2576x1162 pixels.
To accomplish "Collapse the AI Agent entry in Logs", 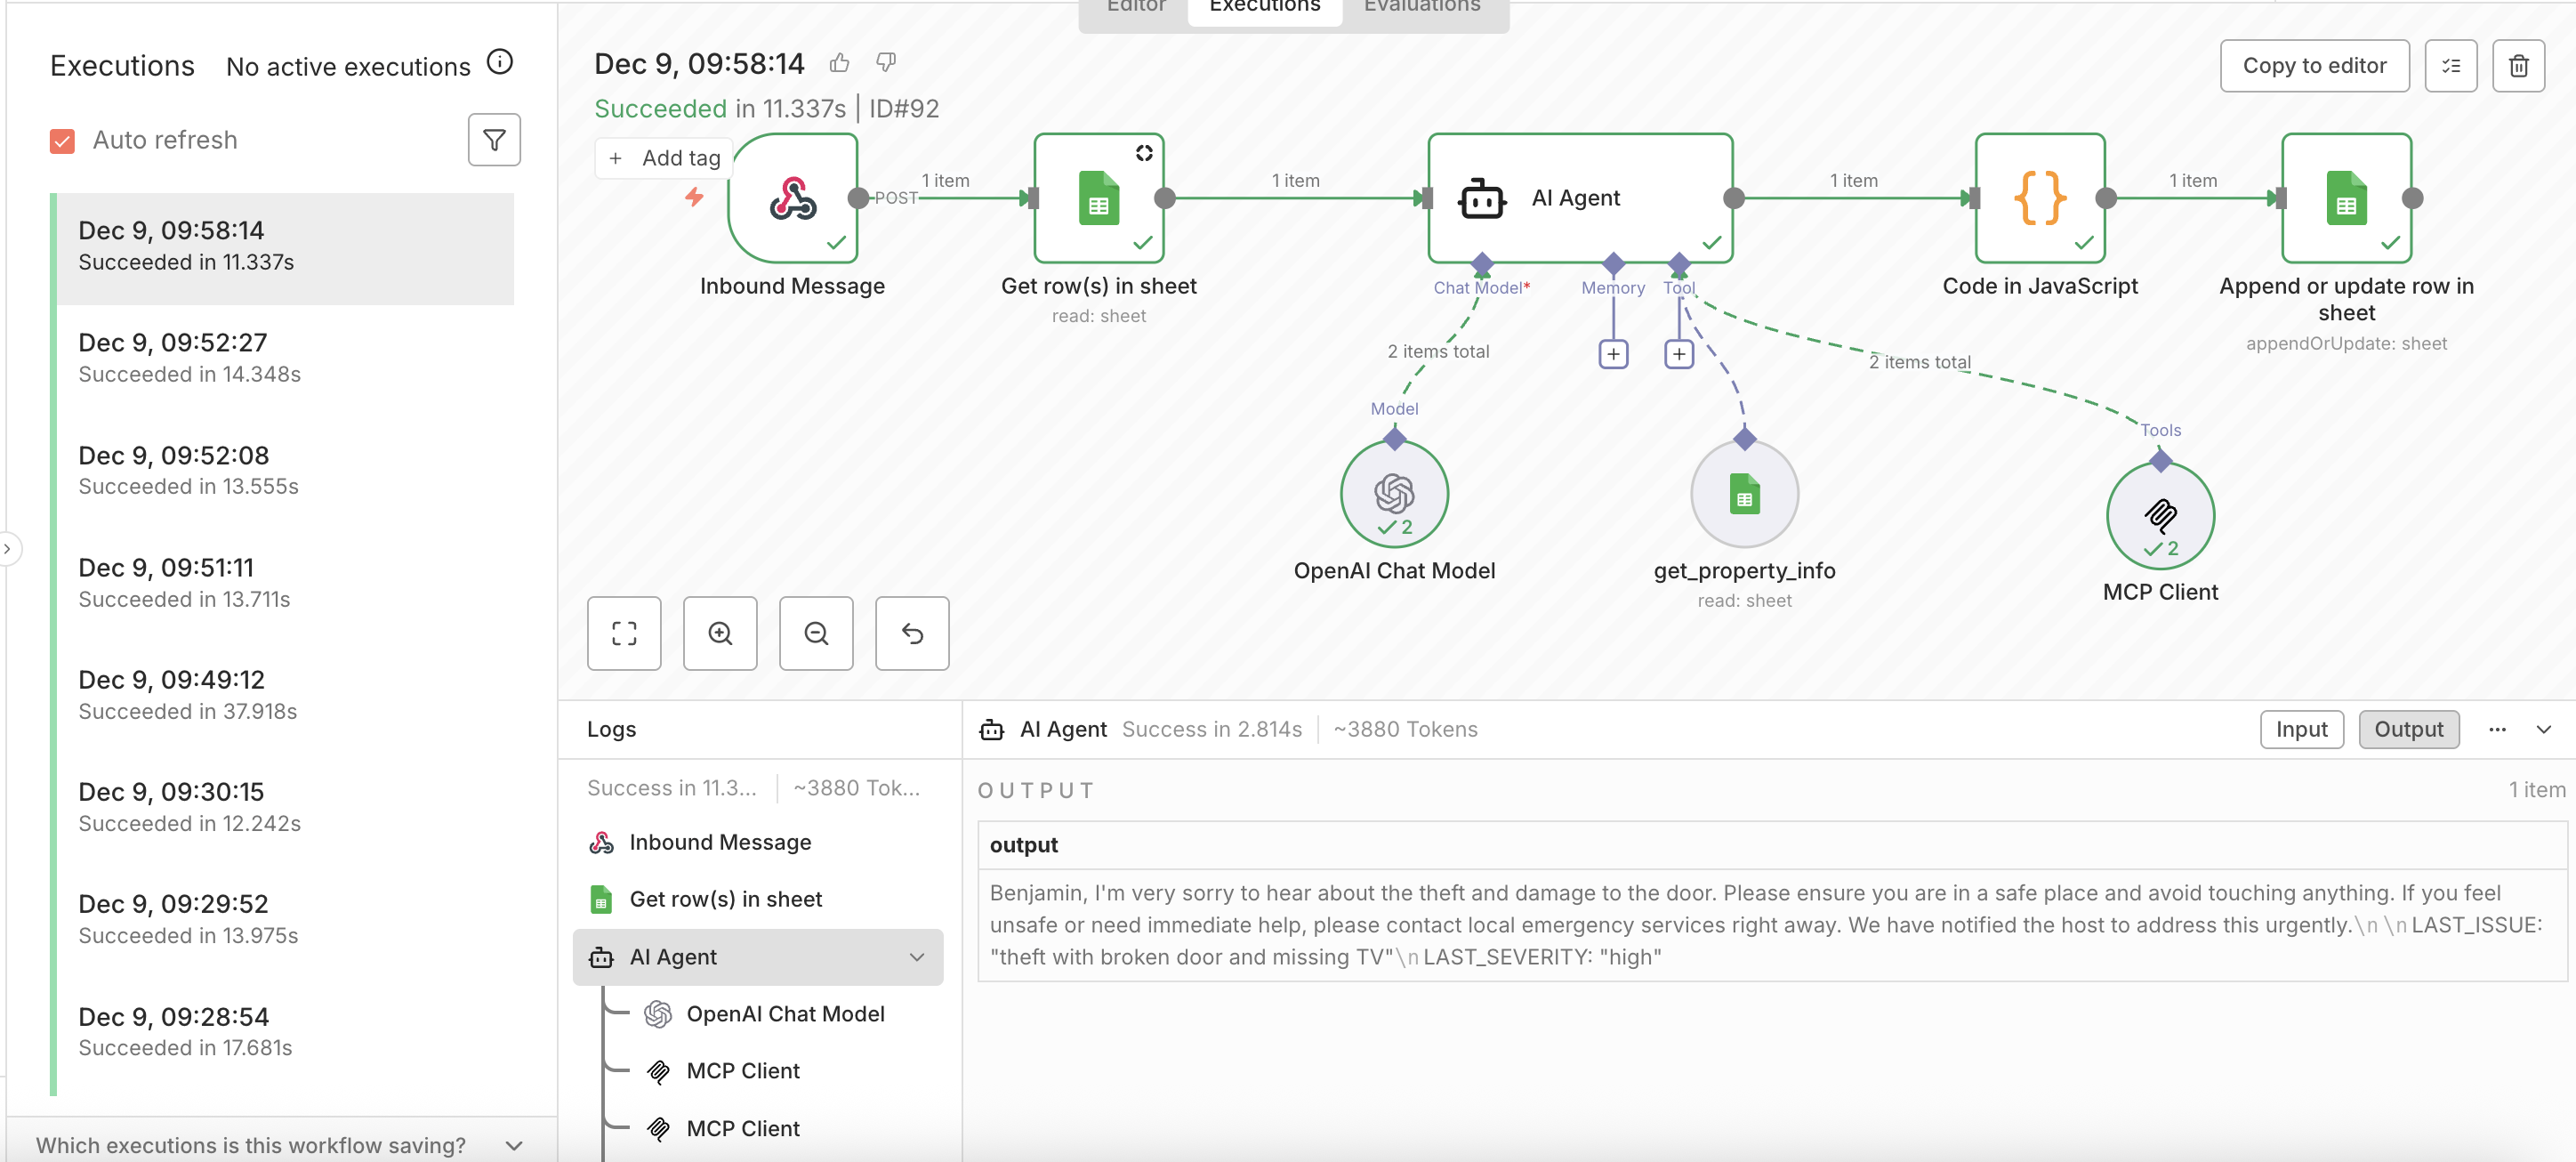I will [916, 957].
